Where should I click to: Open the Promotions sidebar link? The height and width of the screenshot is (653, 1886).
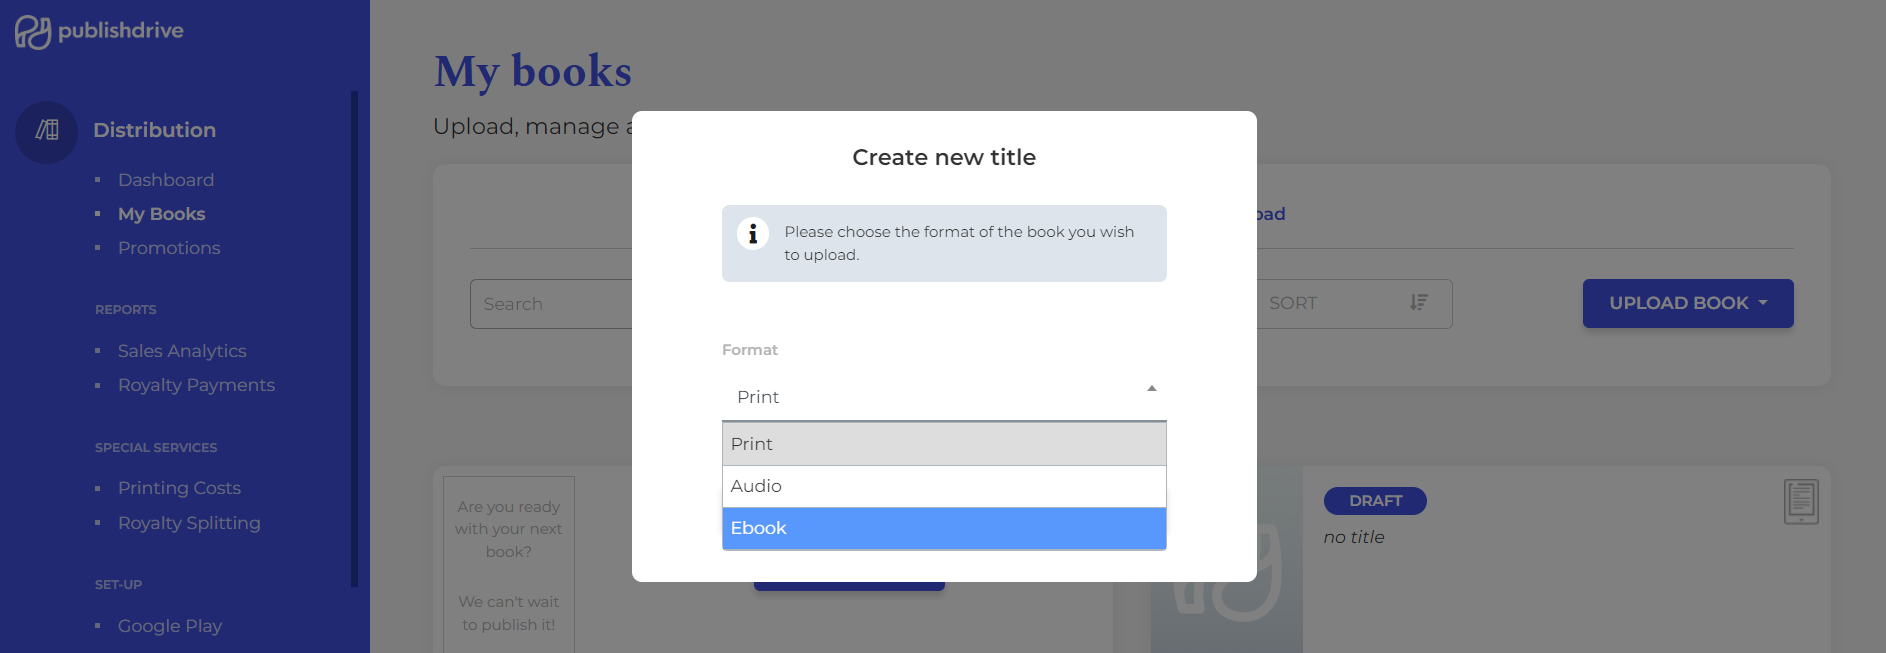click(x=169, y=248)
